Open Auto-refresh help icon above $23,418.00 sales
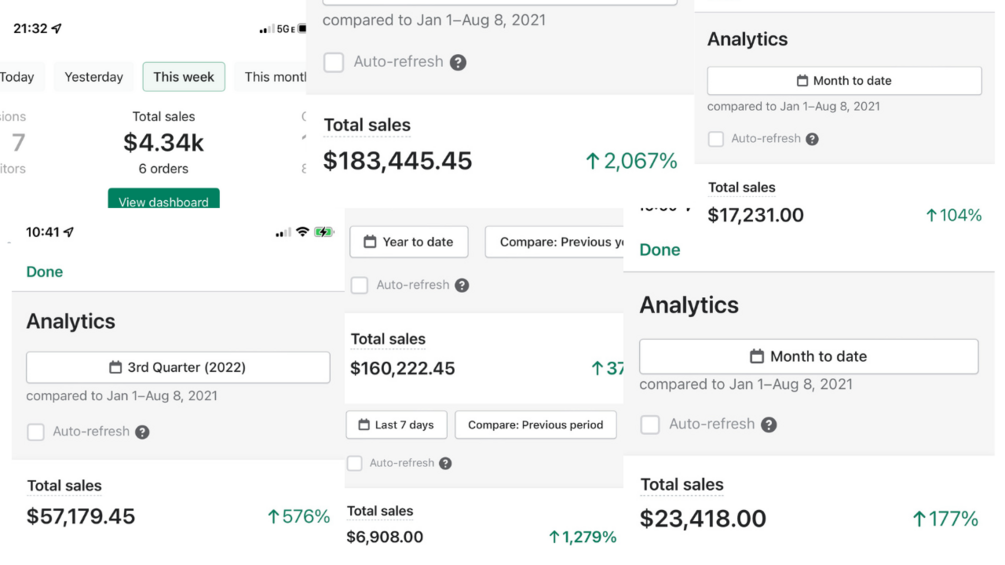The width and height of the screenshot is (1005, 565). pos(768,424)
